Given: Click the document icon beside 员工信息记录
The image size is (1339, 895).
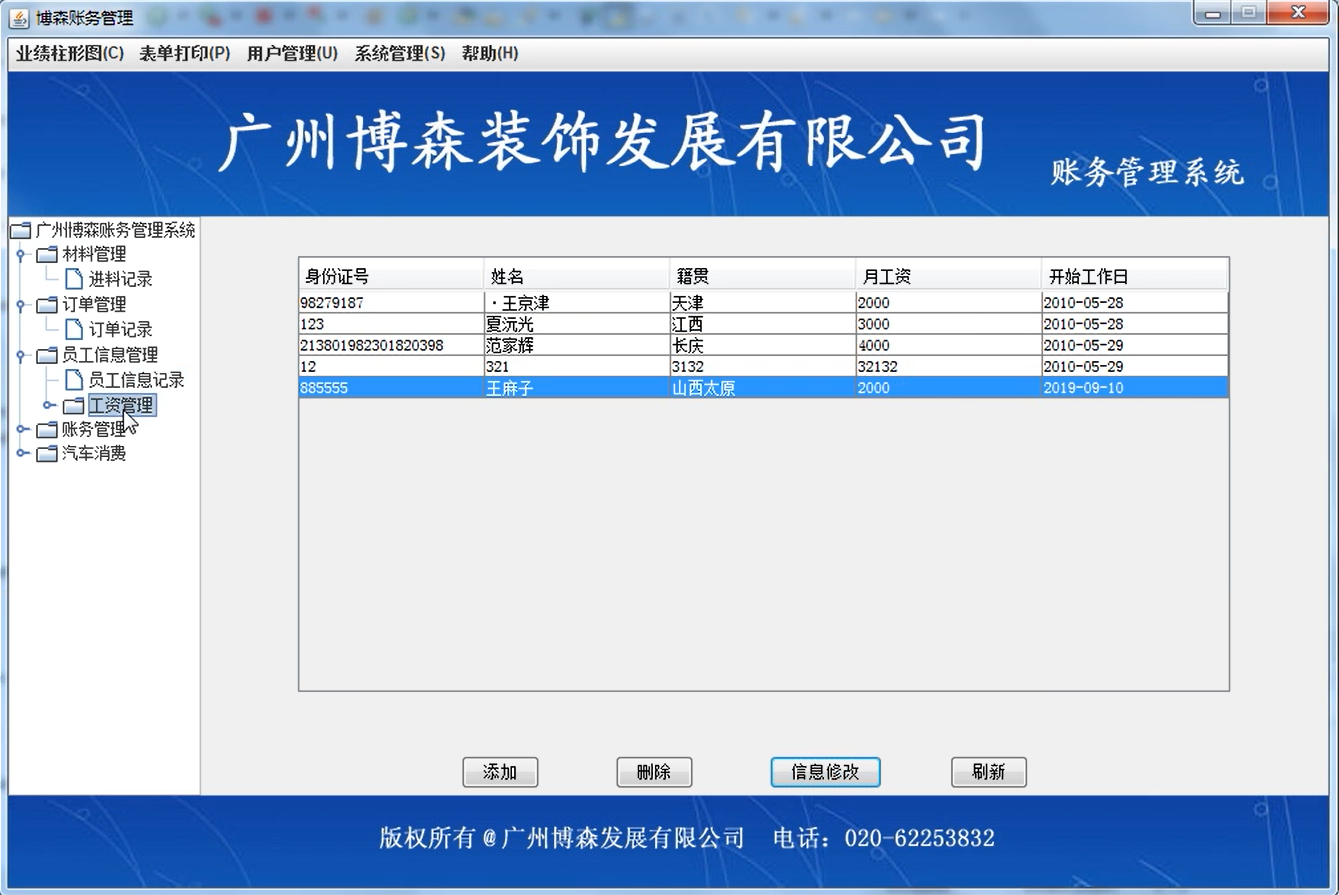Looking at the screenshot, I should click(x=74, y=380).
